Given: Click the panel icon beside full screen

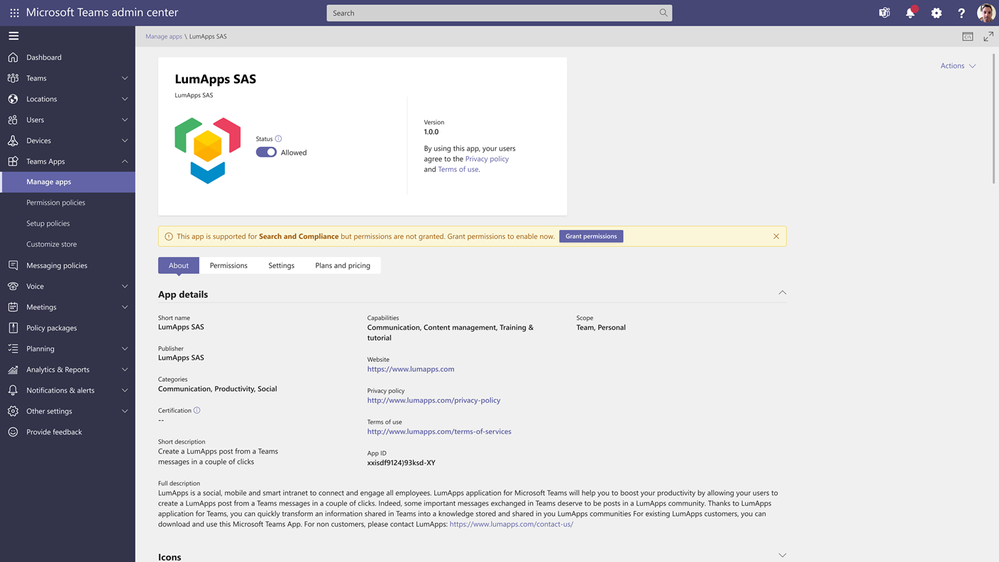Looking at the screenshot, I should point(968,36).
